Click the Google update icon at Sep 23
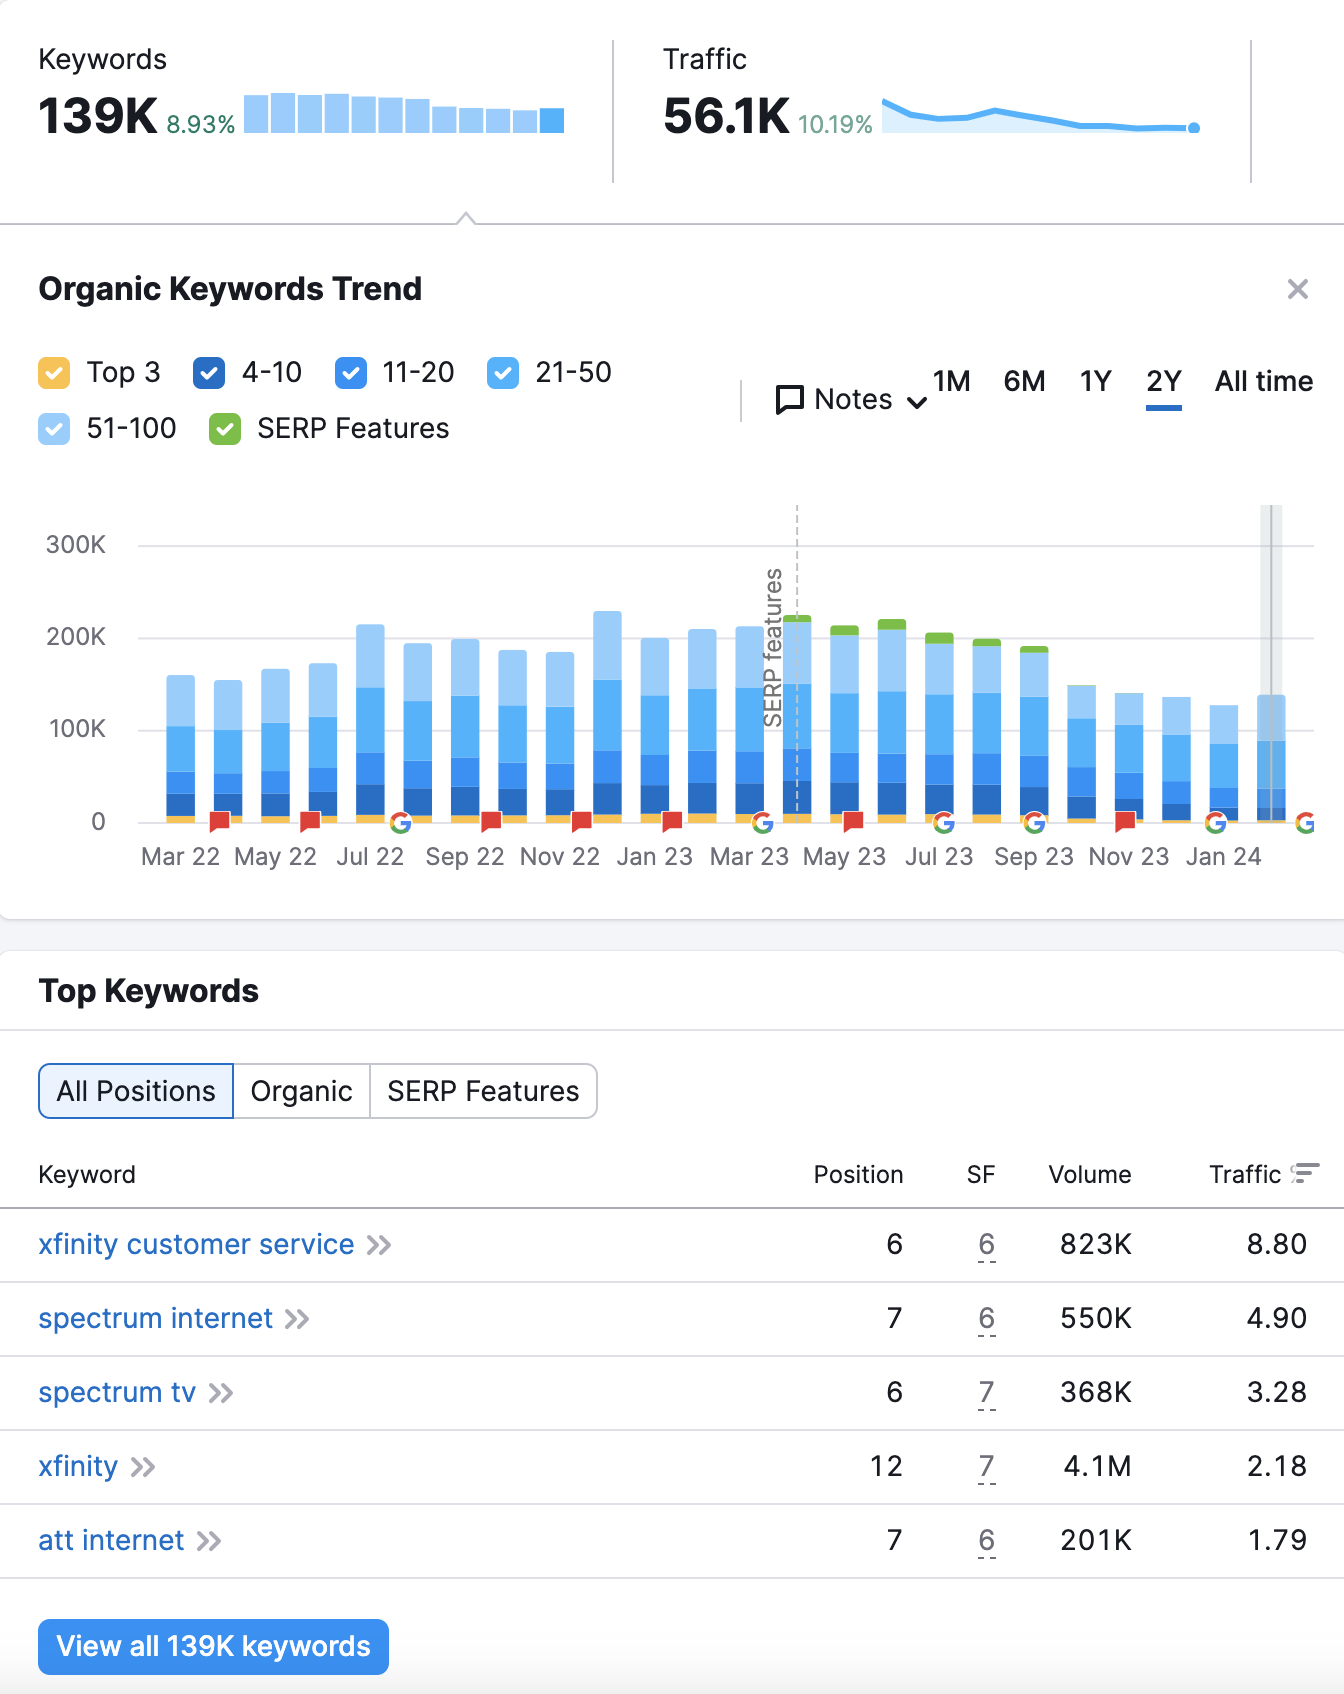The width and height of the screenshot is (1344, 1694). point(1035,823)
